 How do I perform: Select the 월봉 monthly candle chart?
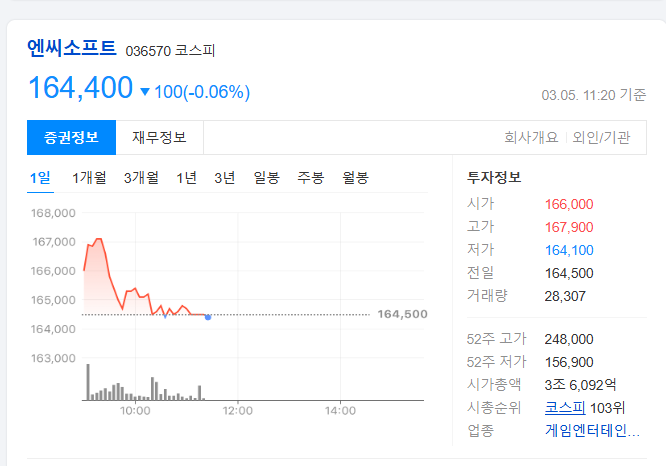pyautogui.click(x=355, y=178)
